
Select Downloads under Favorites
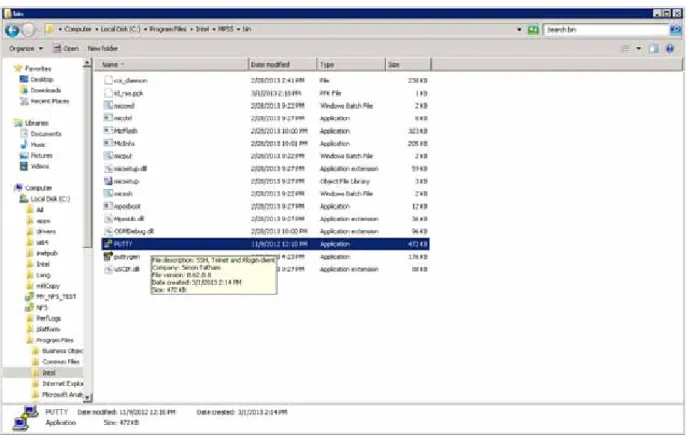pos(46,91)
